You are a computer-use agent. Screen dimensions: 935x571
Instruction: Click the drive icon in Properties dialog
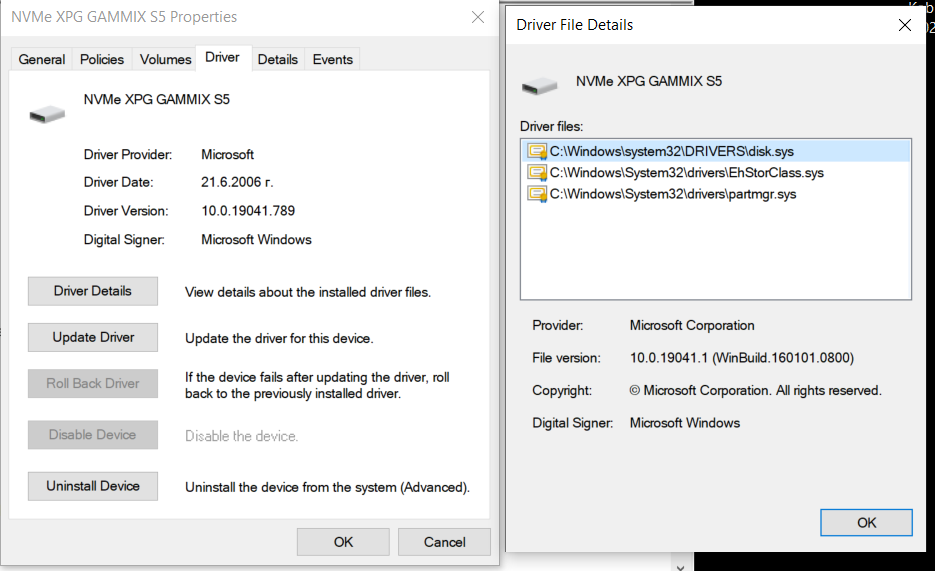click(47, 113)
